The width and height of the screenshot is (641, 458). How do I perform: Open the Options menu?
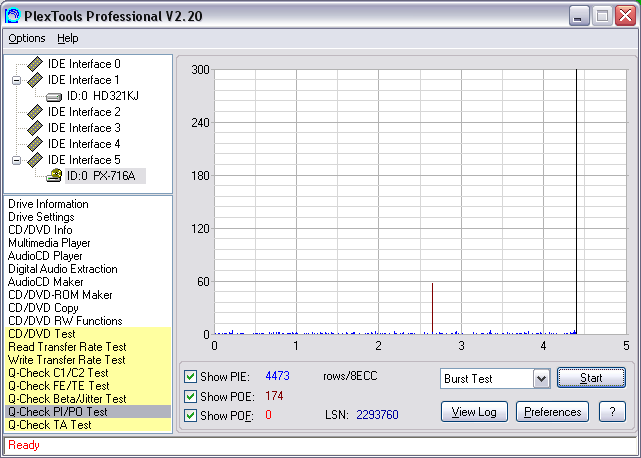tap(27, 38)
